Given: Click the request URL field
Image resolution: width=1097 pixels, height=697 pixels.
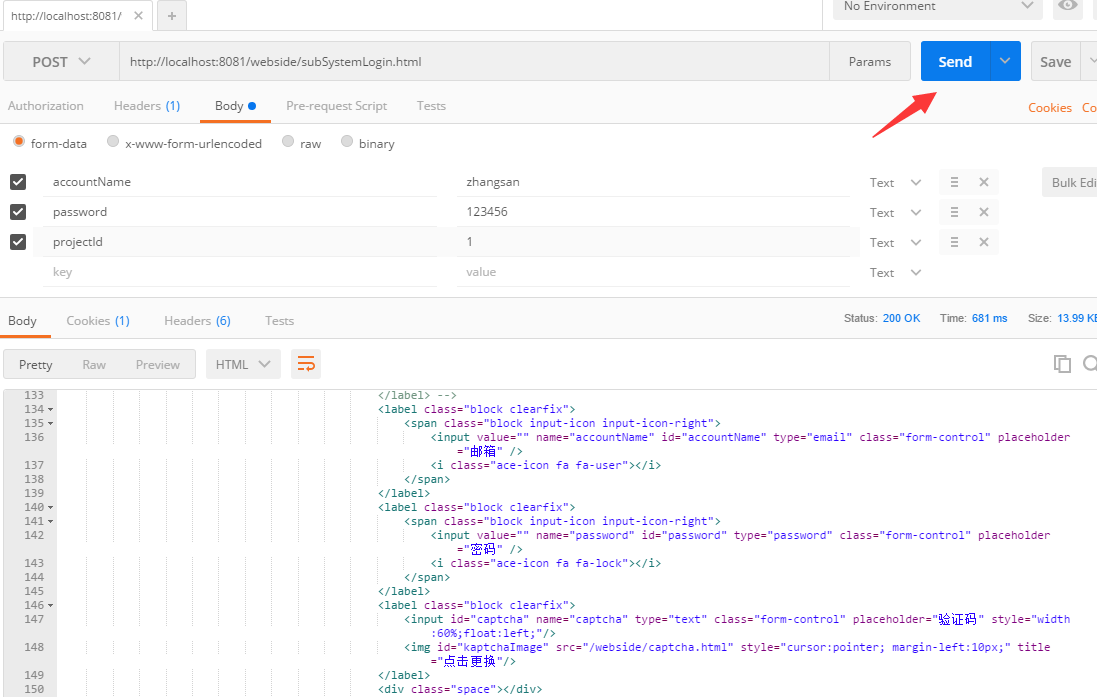Looking at the screenshot, I should point(474,62).
